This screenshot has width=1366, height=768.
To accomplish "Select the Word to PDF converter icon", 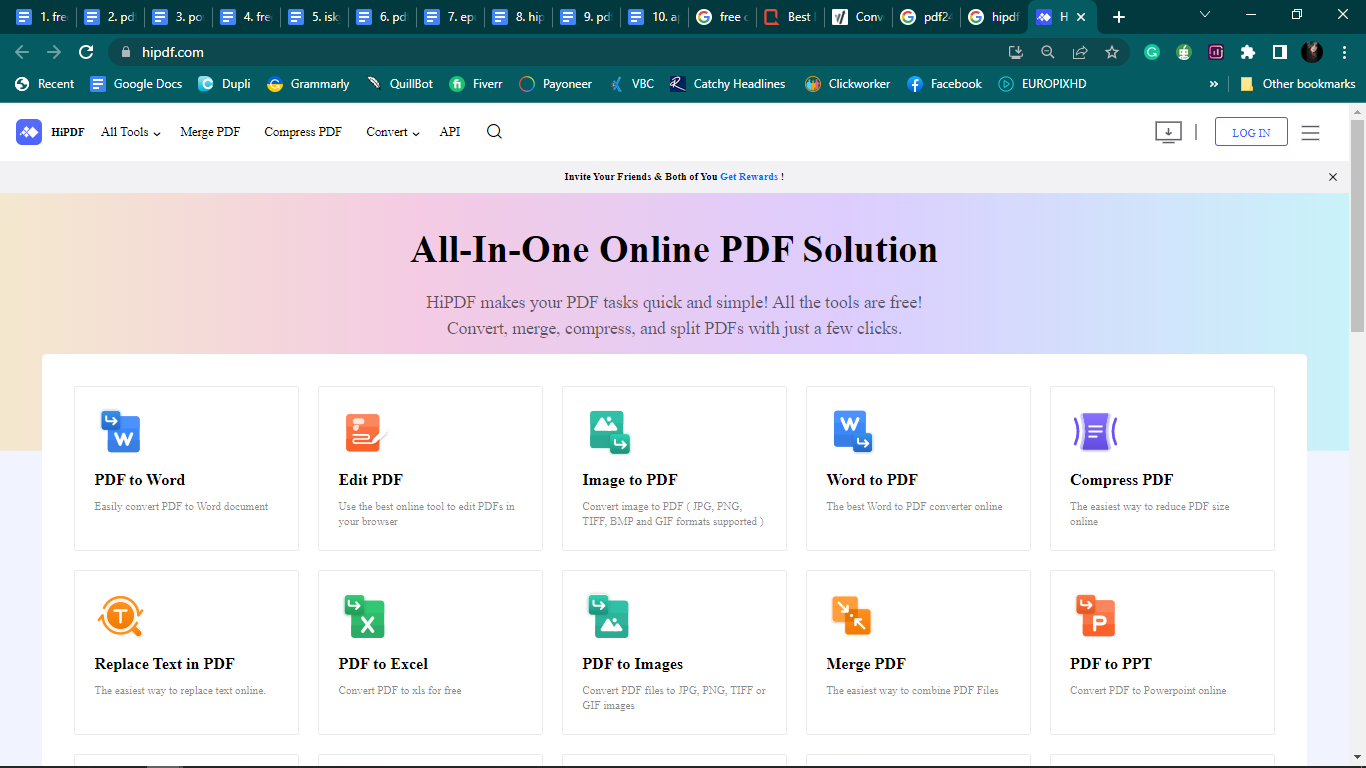I will click(x=851, y=431).
